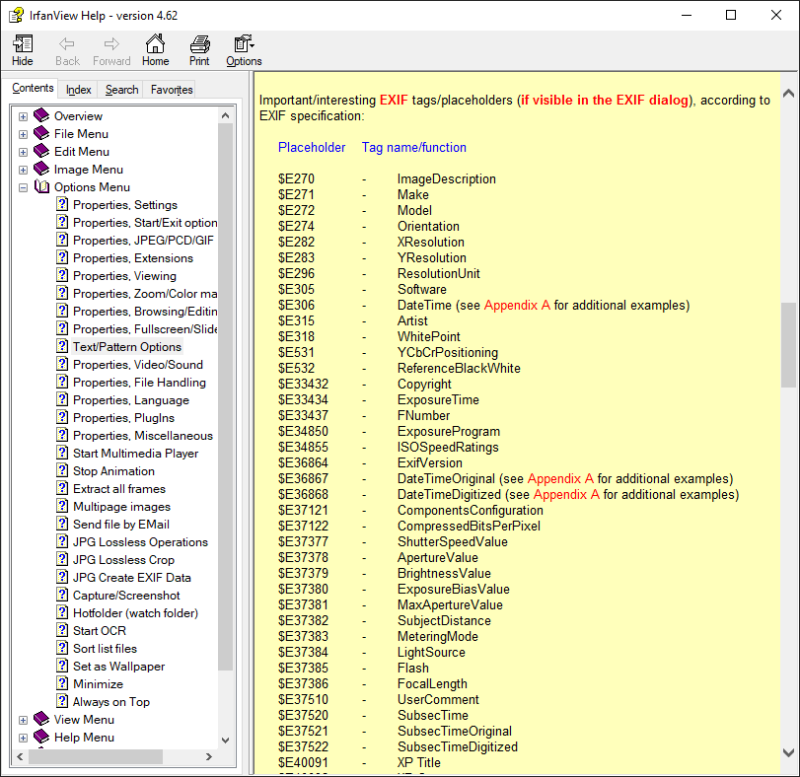This screenshot has height=777, width=800.
Task: Expand the File Menu tree node
Action: coord(23,134)
